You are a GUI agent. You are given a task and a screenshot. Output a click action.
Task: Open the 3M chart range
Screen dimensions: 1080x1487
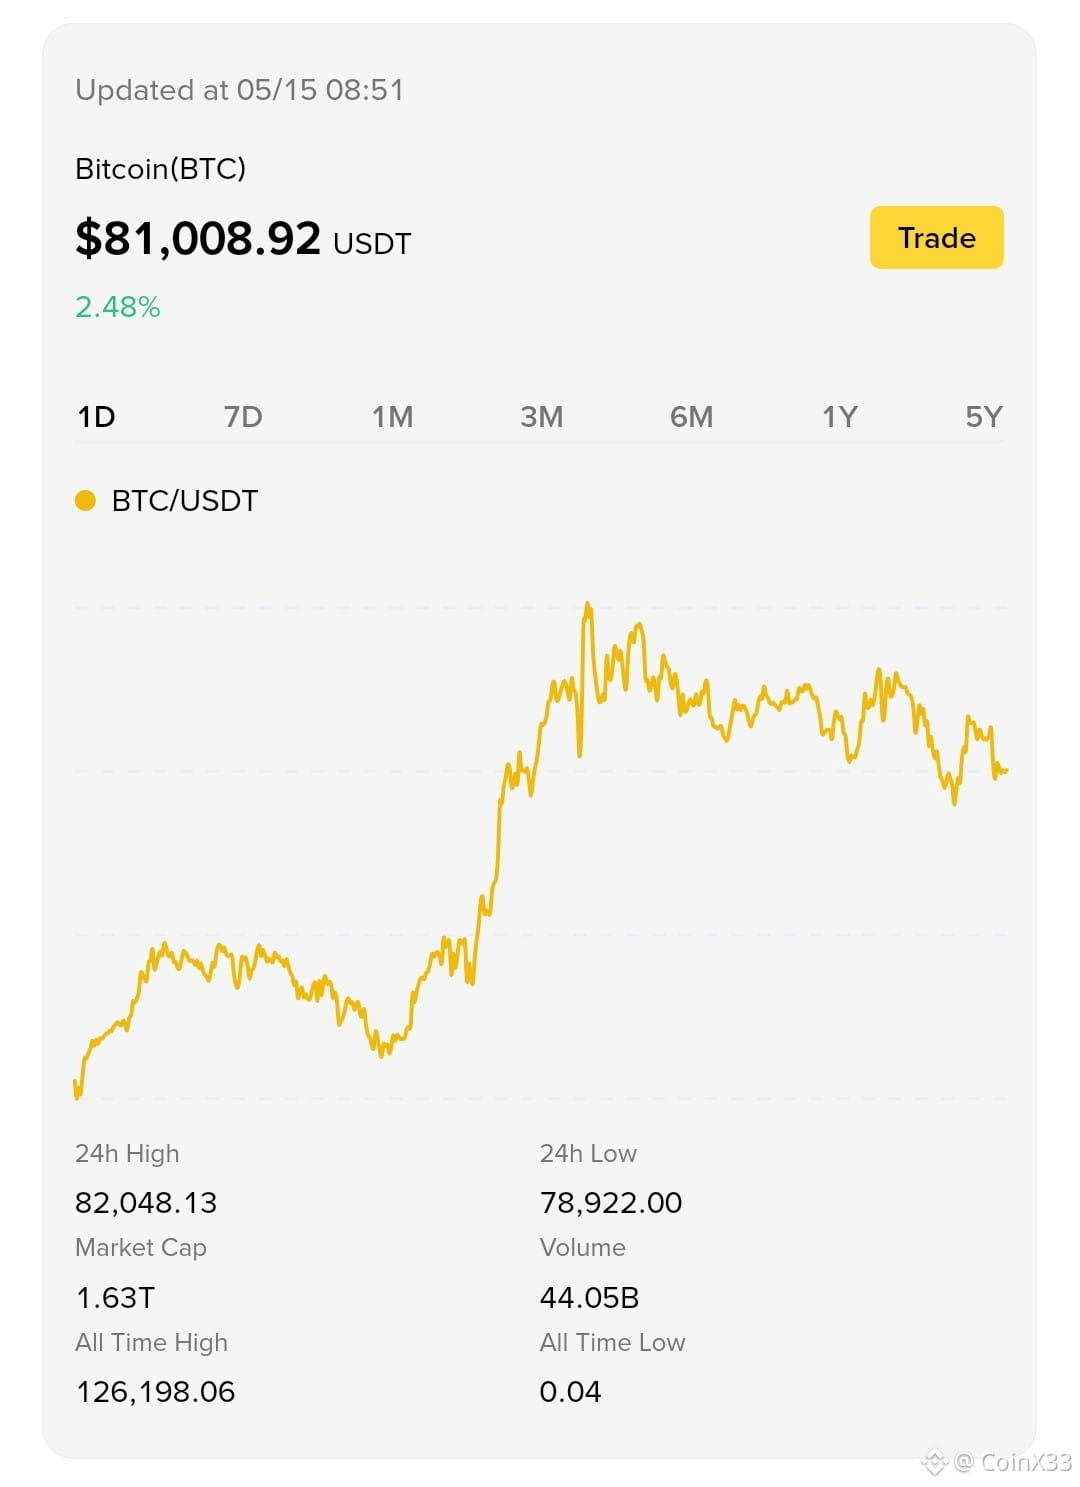pyautogui.click(x=541, y=416)
